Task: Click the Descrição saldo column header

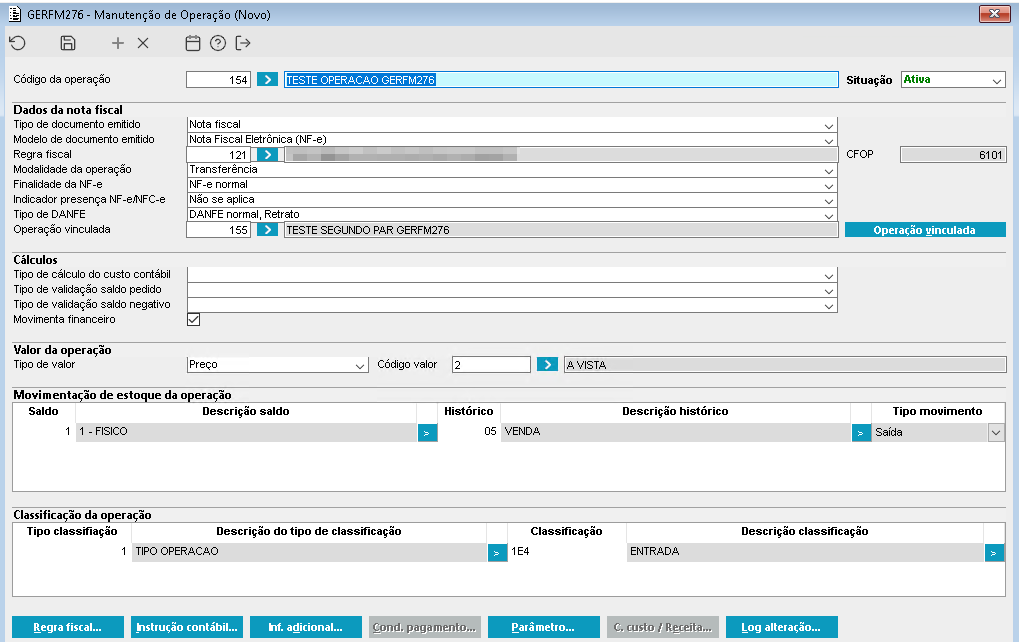Action: 246,412
